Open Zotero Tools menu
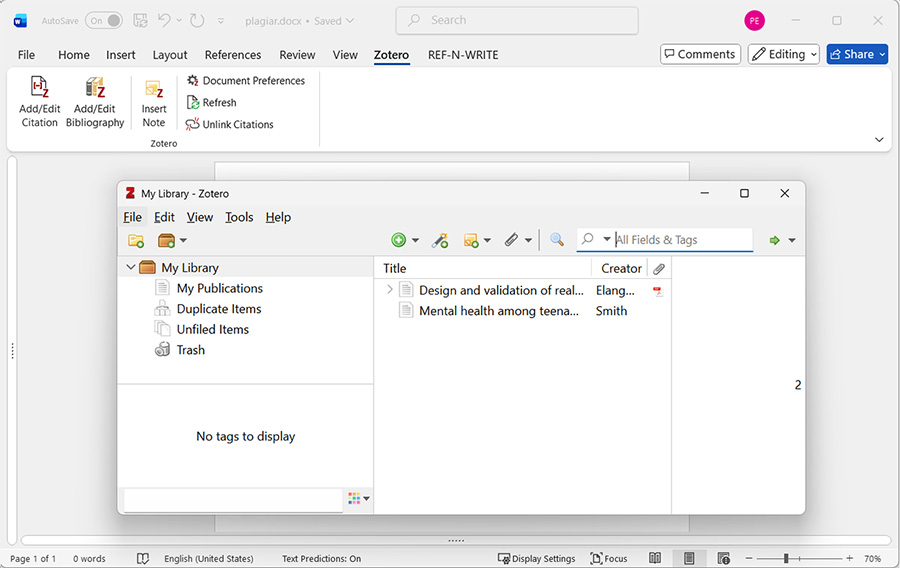Image resolution: width=900 pixels, height=568 pixels. click(239, 217)
